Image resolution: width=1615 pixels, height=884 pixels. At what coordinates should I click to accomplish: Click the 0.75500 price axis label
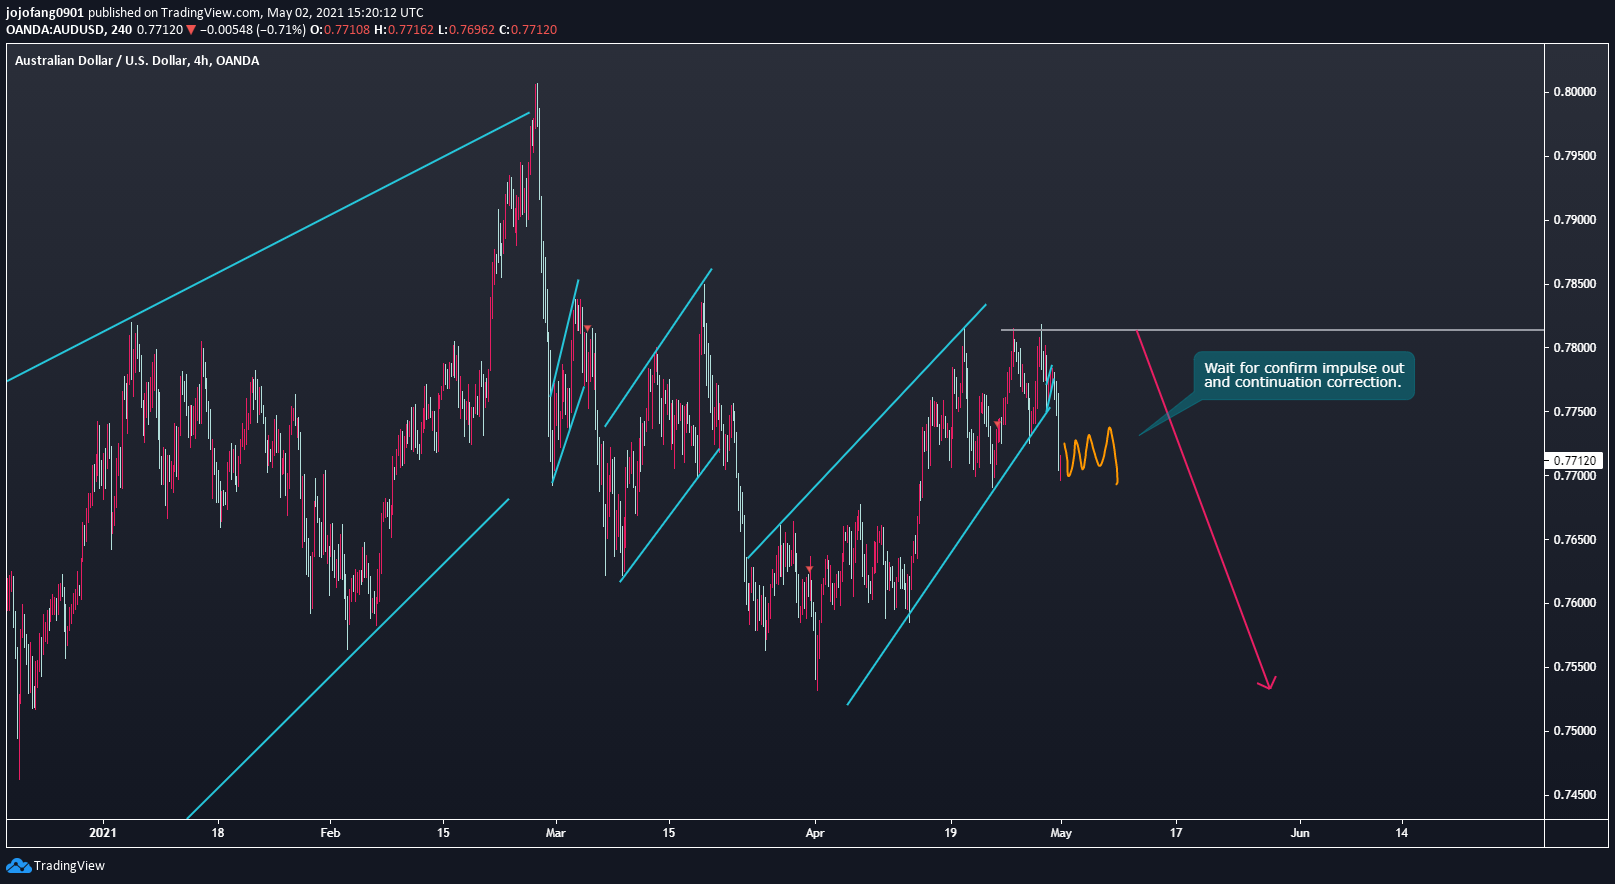click(1575, 667)
